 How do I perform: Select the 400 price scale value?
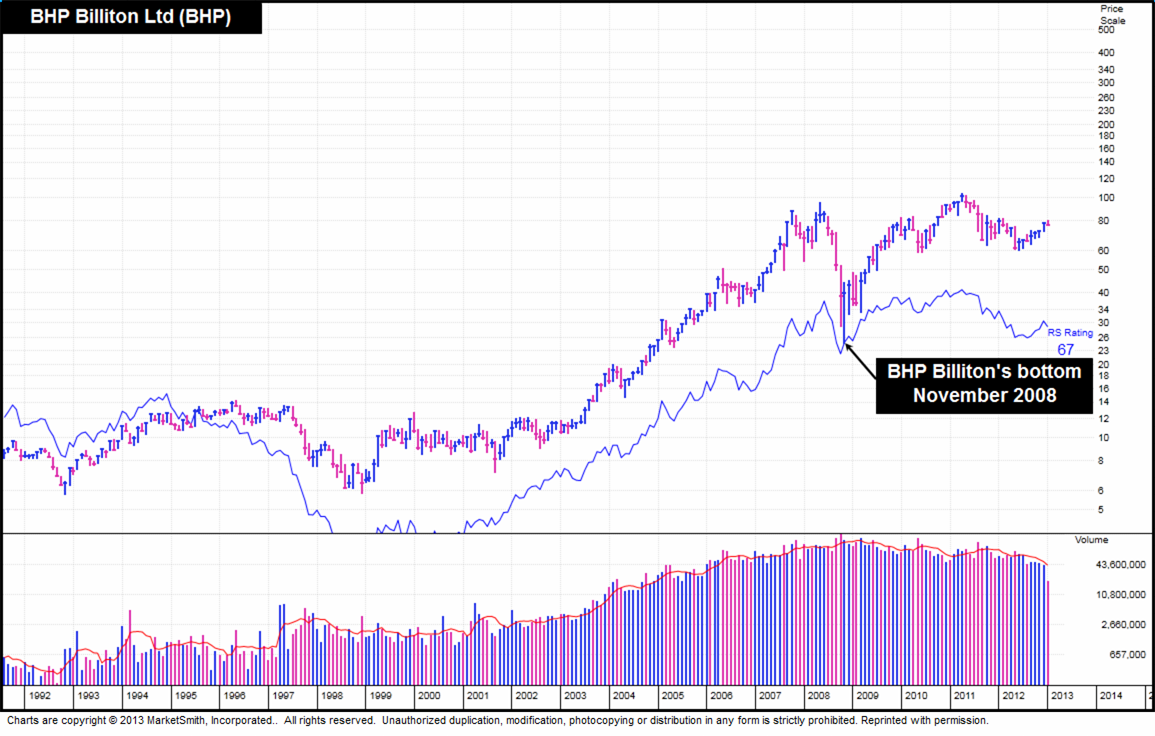pyautogui.click(x=1106, y=53)
